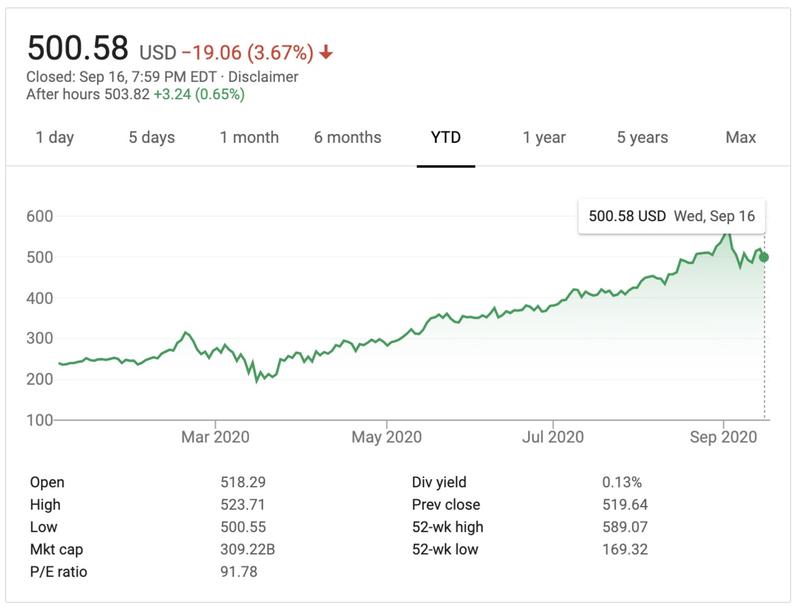
Task: Switch to the 1 day tab
Action: (55, 138)
